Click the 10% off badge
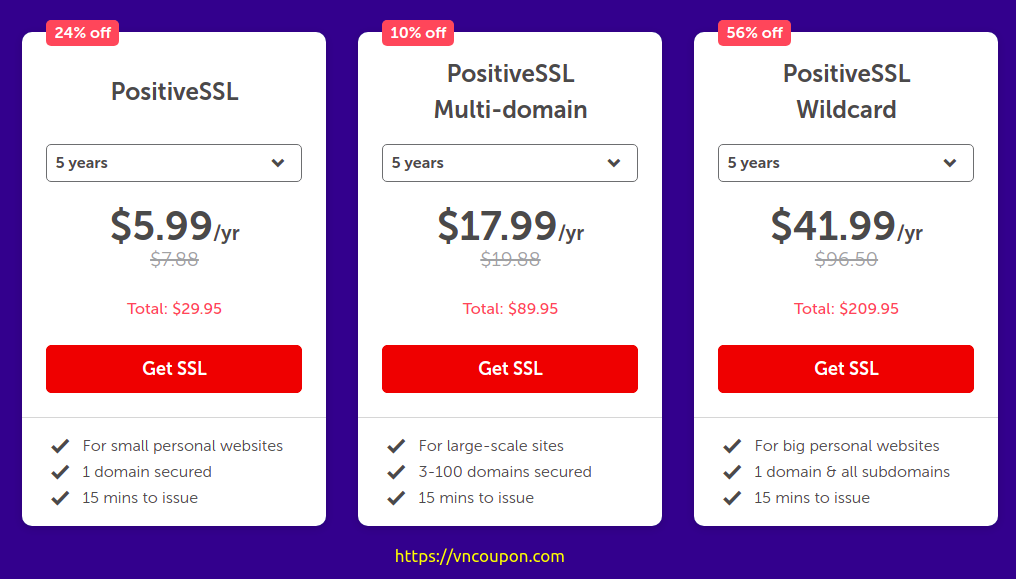 coord(418,33)
